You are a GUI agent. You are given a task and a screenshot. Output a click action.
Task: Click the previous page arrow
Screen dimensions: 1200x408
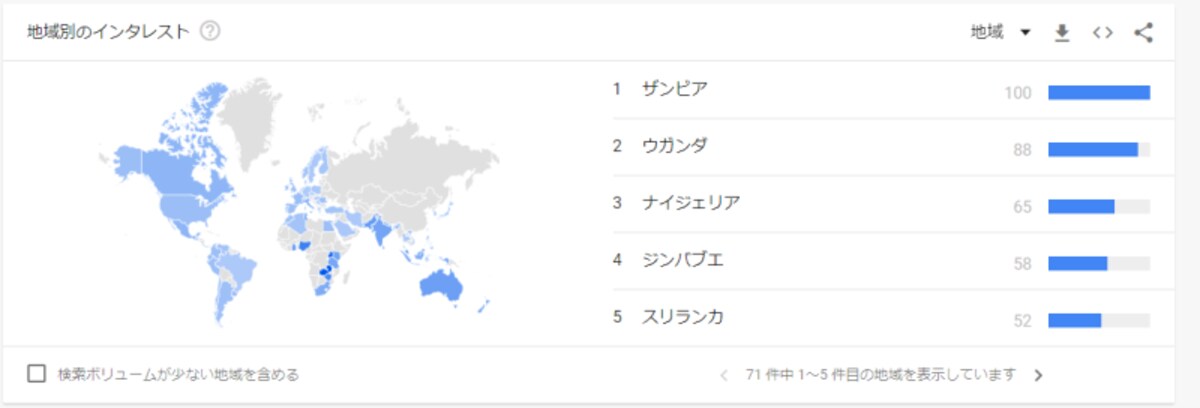(724, 376)
